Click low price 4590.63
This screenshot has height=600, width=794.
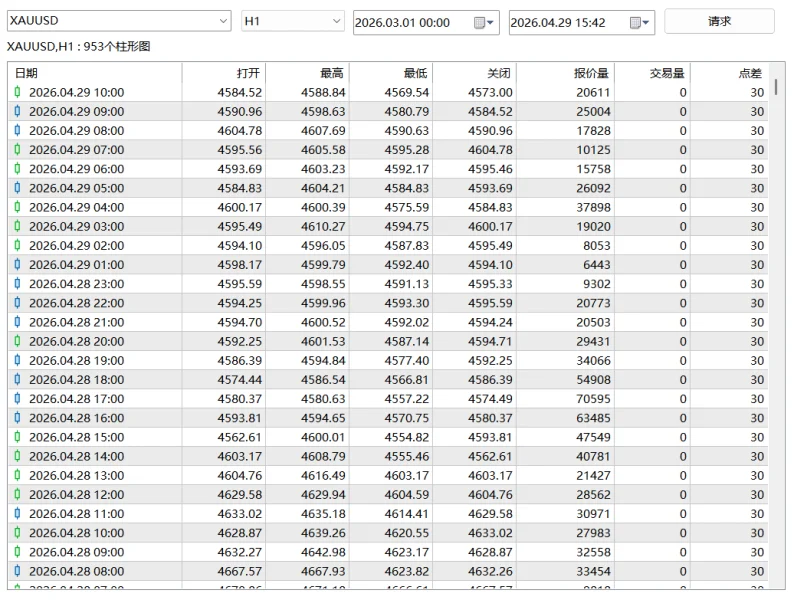407,131
